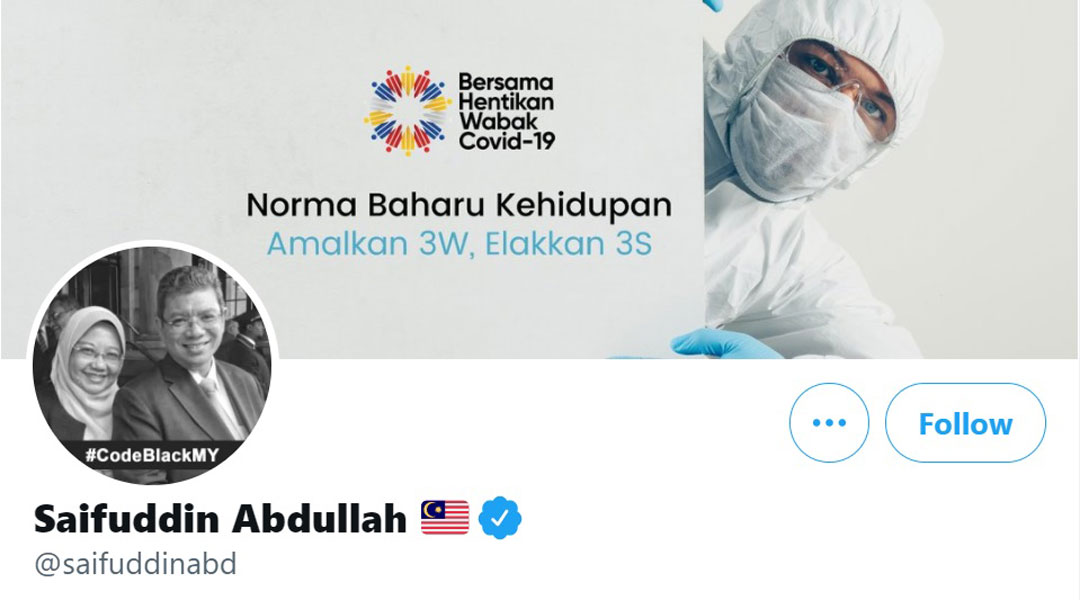Click the colorful circular Covid-19 campaign logo

click(408, 111)
